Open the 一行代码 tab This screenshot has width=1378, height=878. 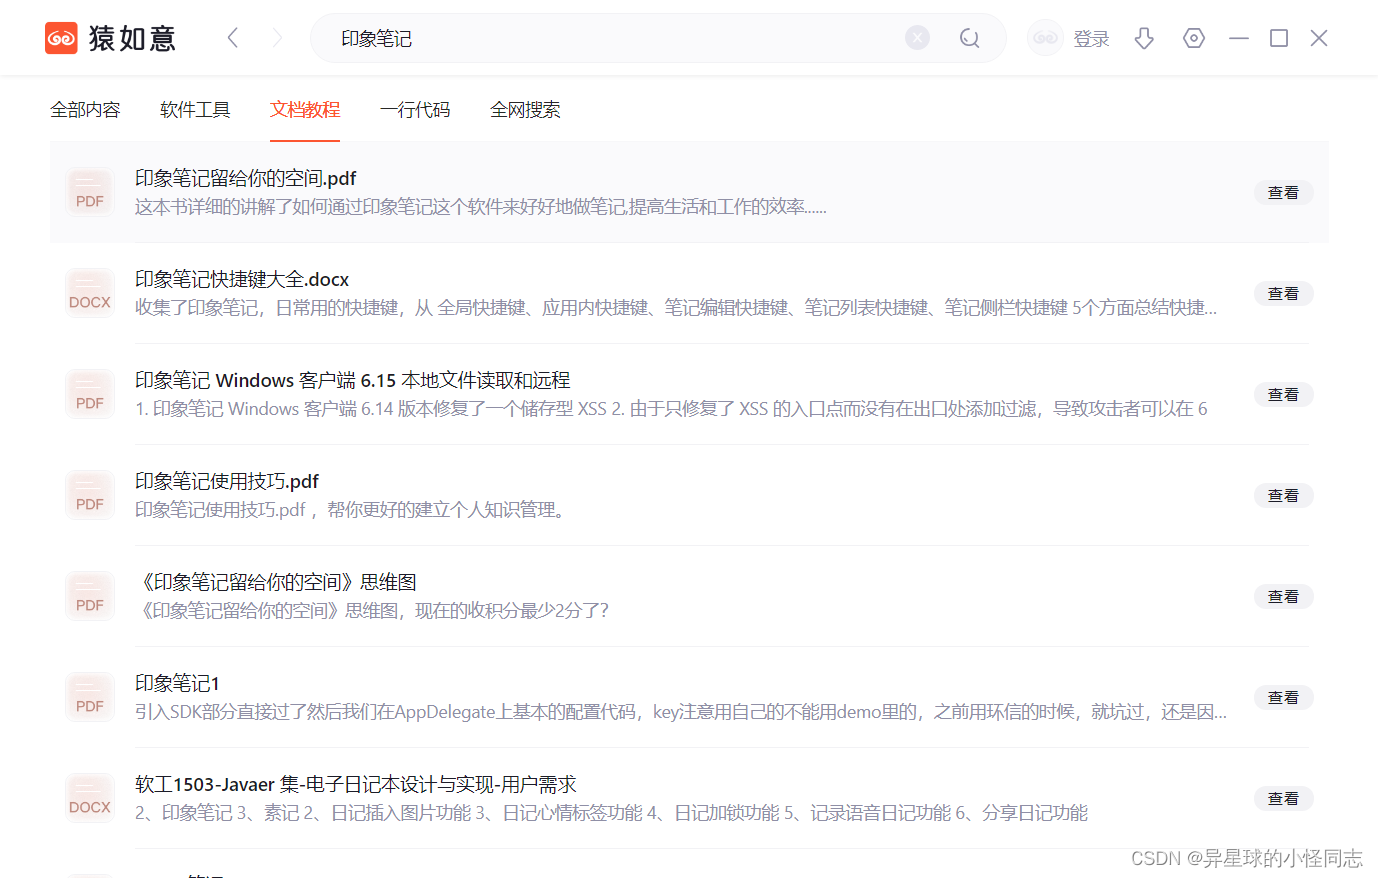tap(415, 110)
